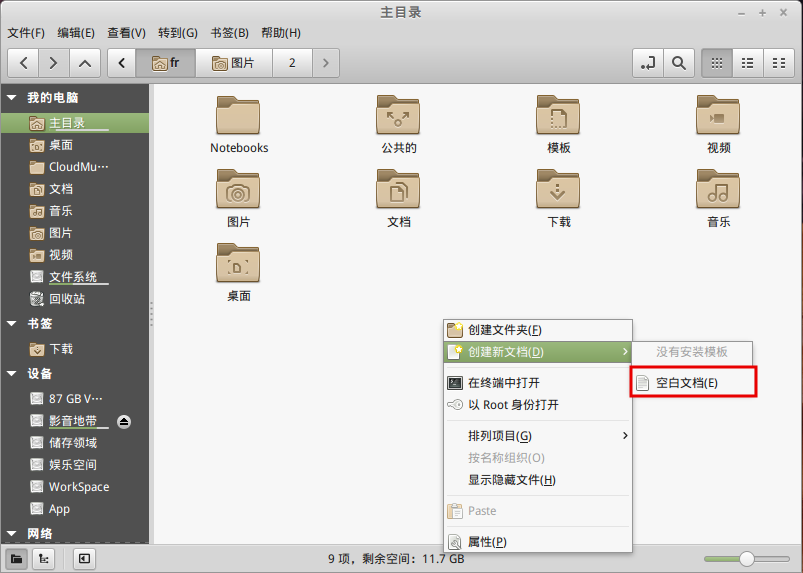Click the 图片 path bar button
The image size is (803, 573).
(x=233, y=63)
